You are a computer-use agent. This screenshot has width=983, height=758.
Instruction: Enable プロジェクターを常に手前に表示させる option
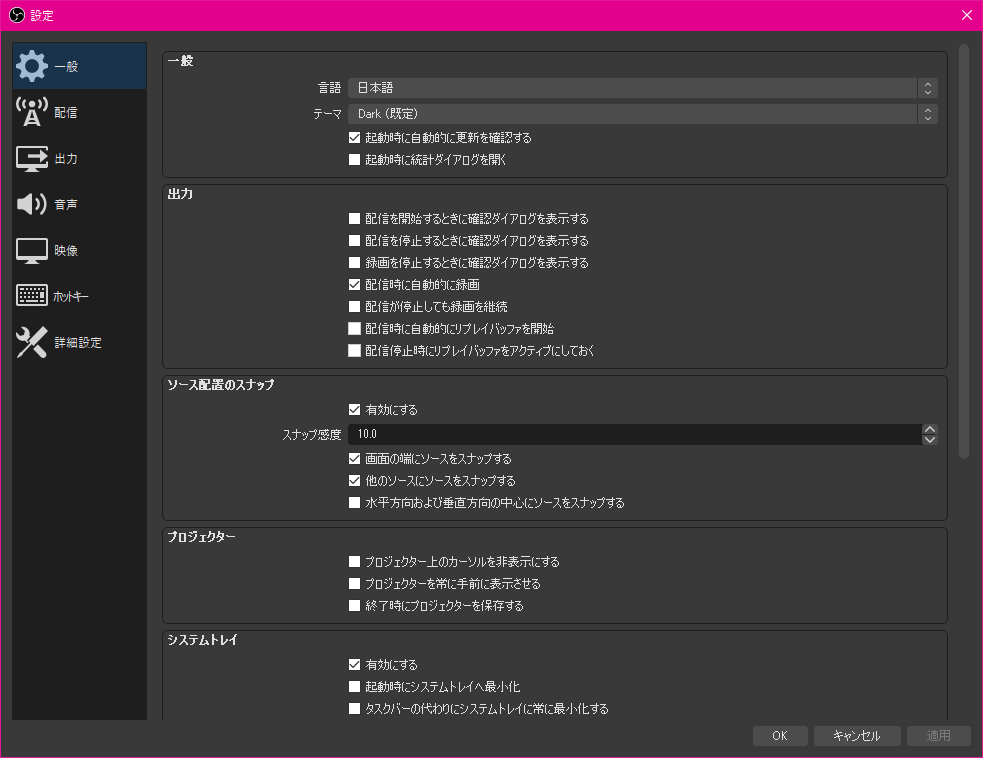[x=354, y=583]
